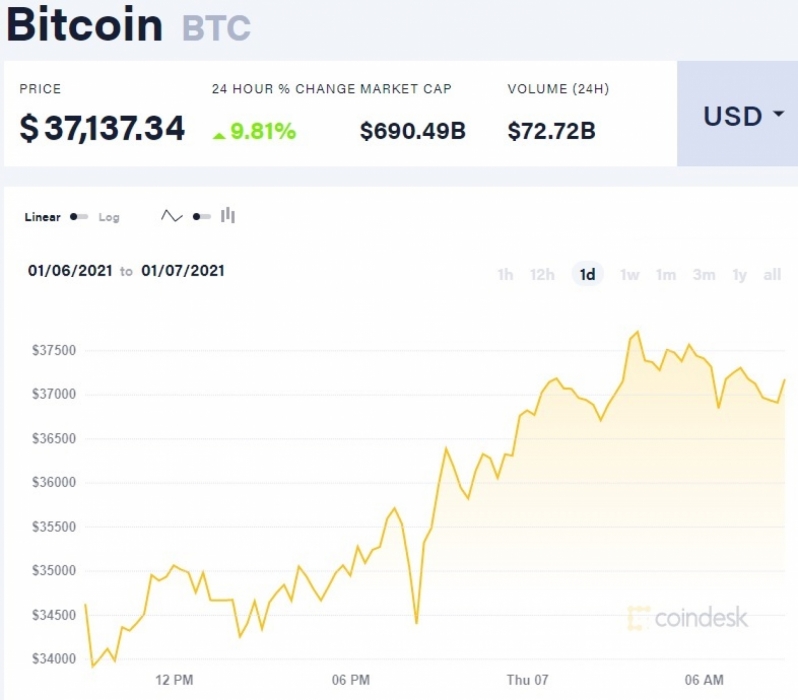Toggle the line/candlestick chart switch
The height and width of the screenshot is (700, 798).
202,217
